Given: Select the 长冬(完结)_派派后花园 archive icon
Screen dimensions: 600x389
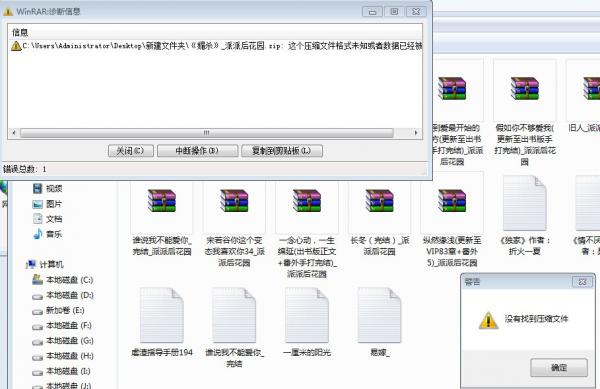Looking at the screenshot, I should click(379, 200).
